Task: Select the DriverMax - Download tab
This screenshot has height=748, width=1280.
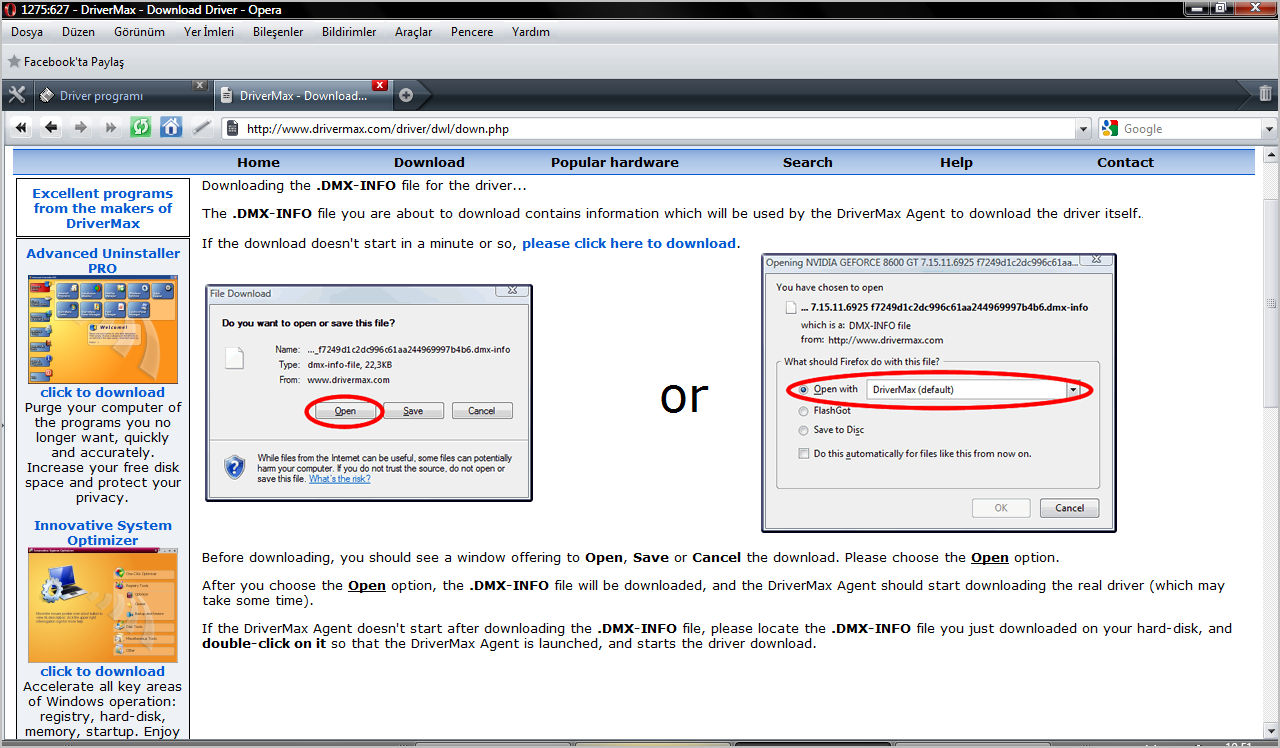Action: tap(303, 96)
